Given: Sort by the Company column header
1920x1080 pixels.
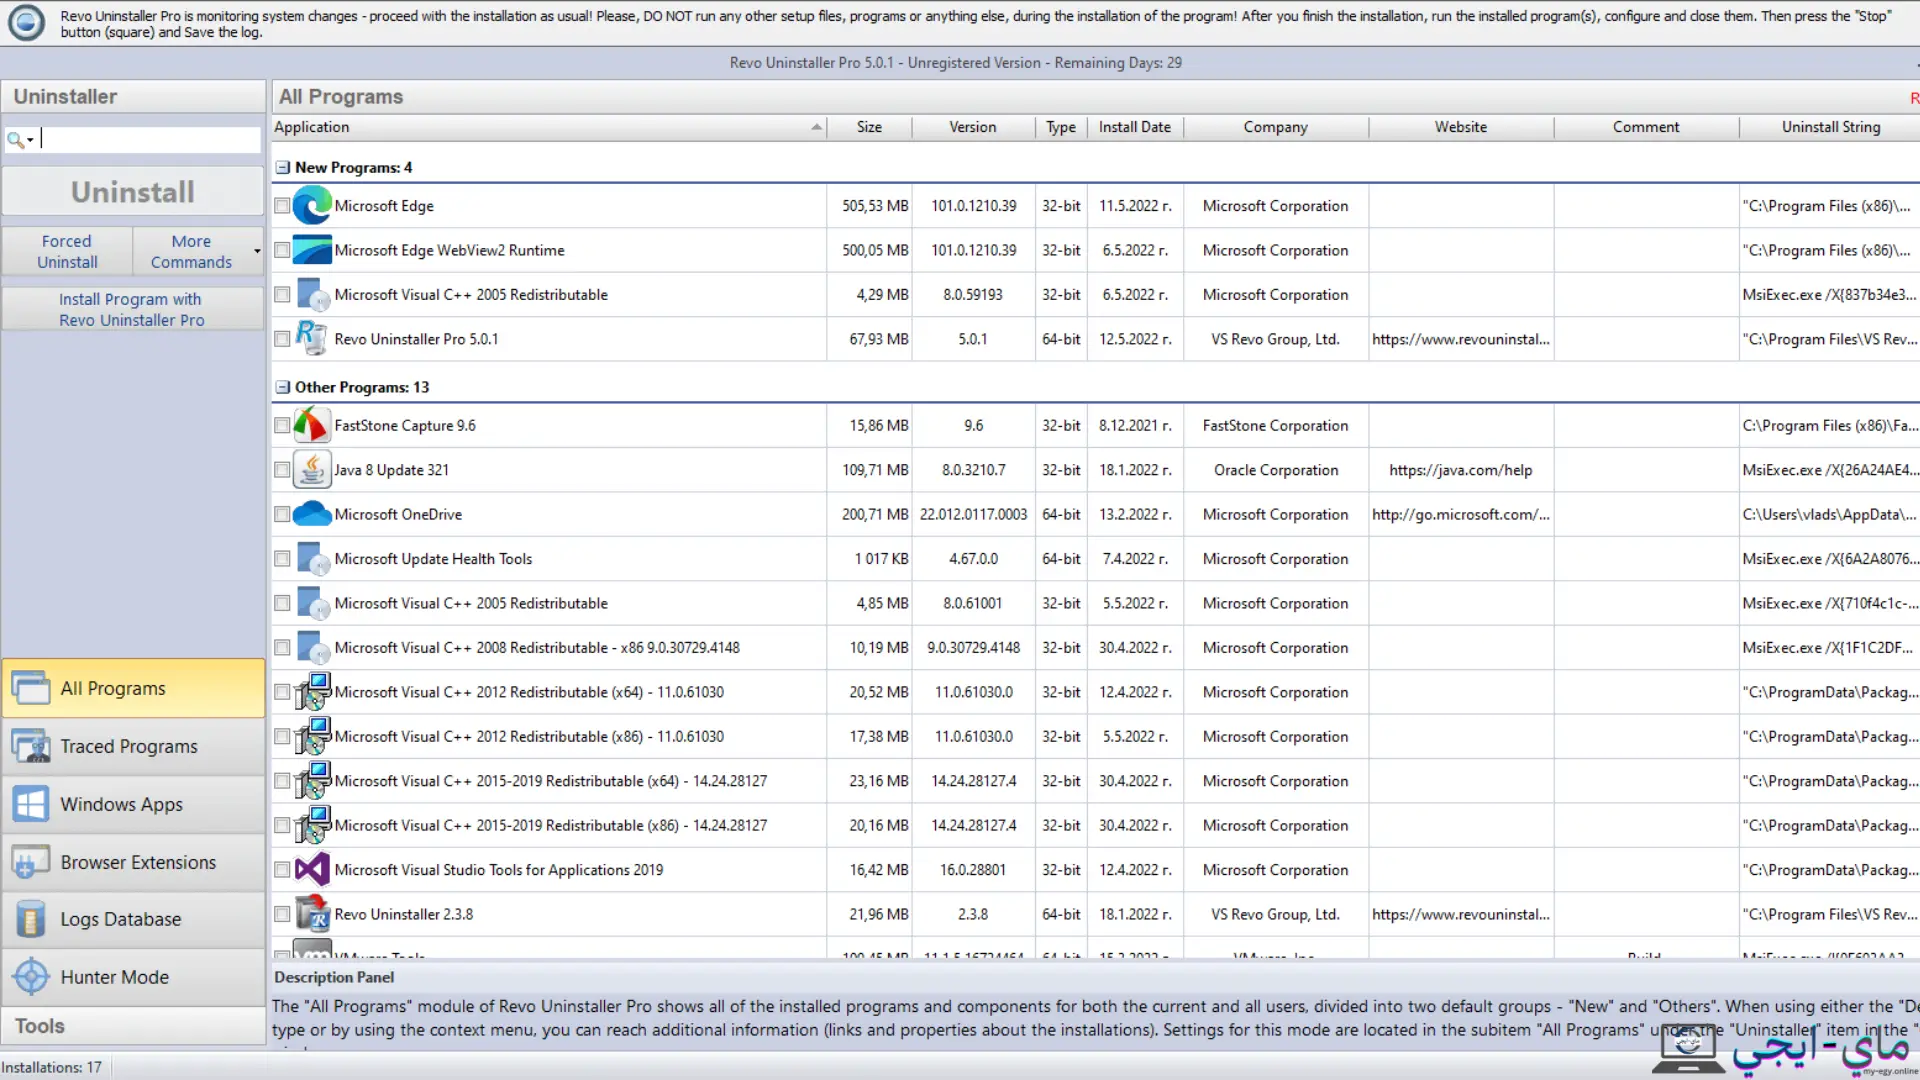Looking at the screenshot, I should (1275, 127).
